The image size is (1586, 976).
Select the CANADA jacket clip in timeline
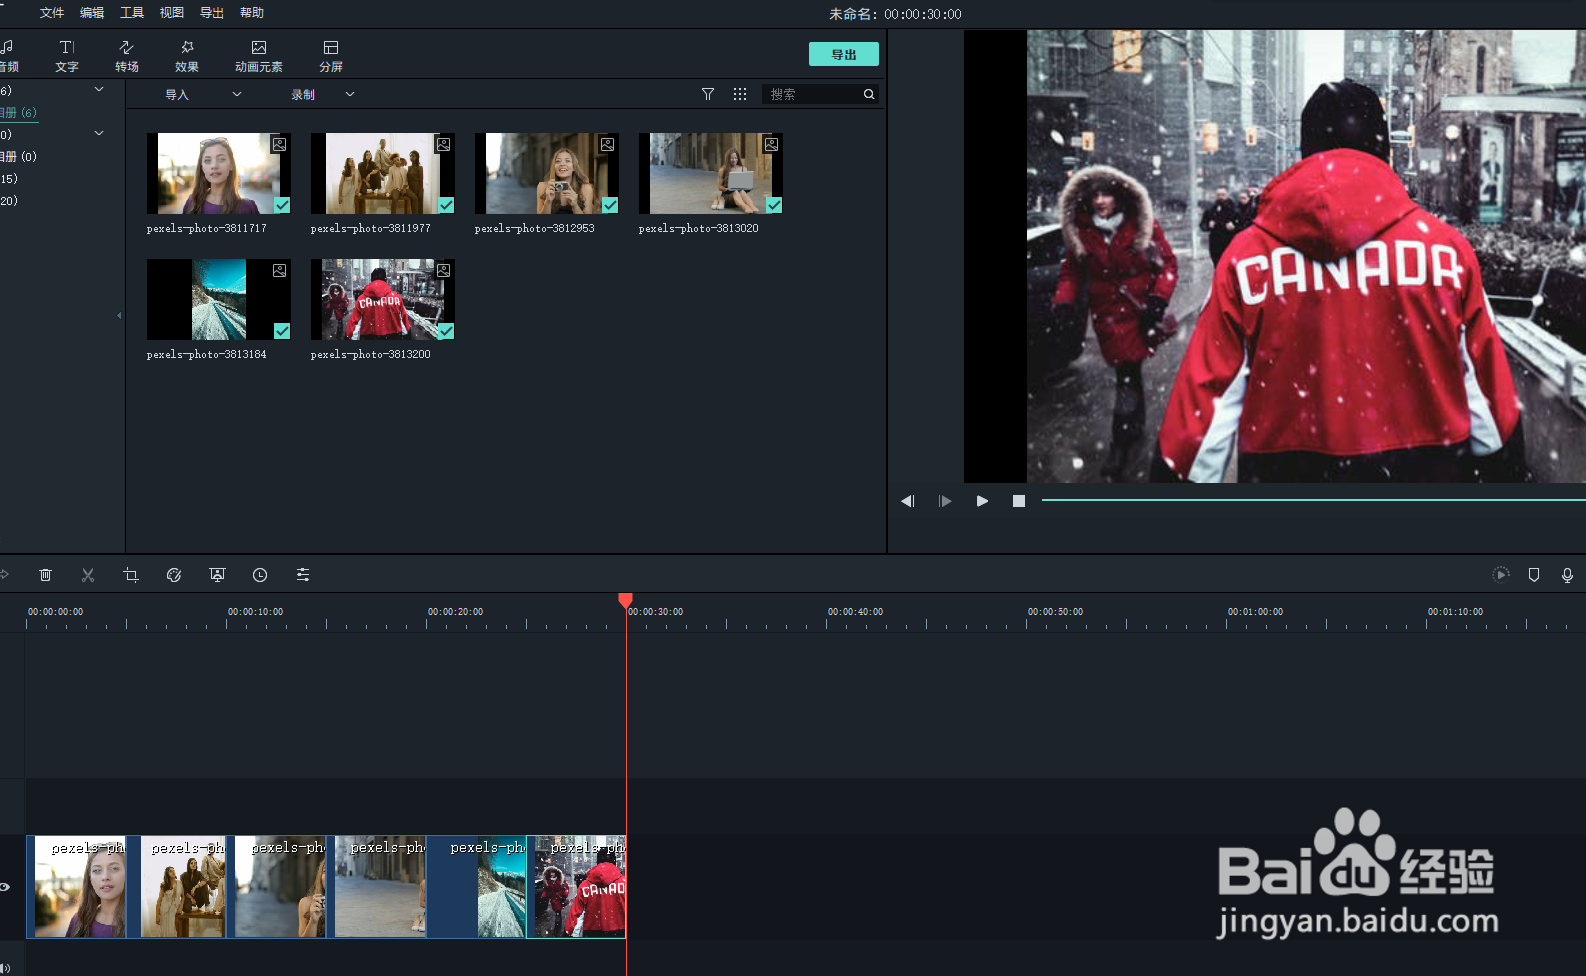tap(576, 887)
